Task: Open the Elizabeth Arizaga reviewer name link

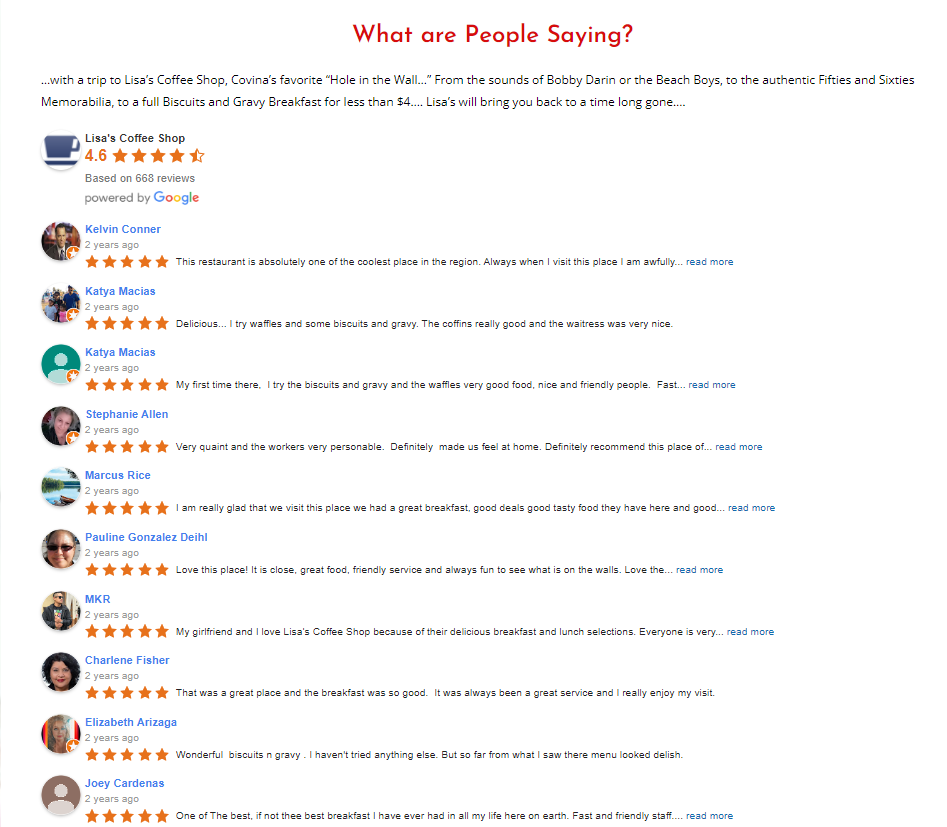Action: click(131, 722)
